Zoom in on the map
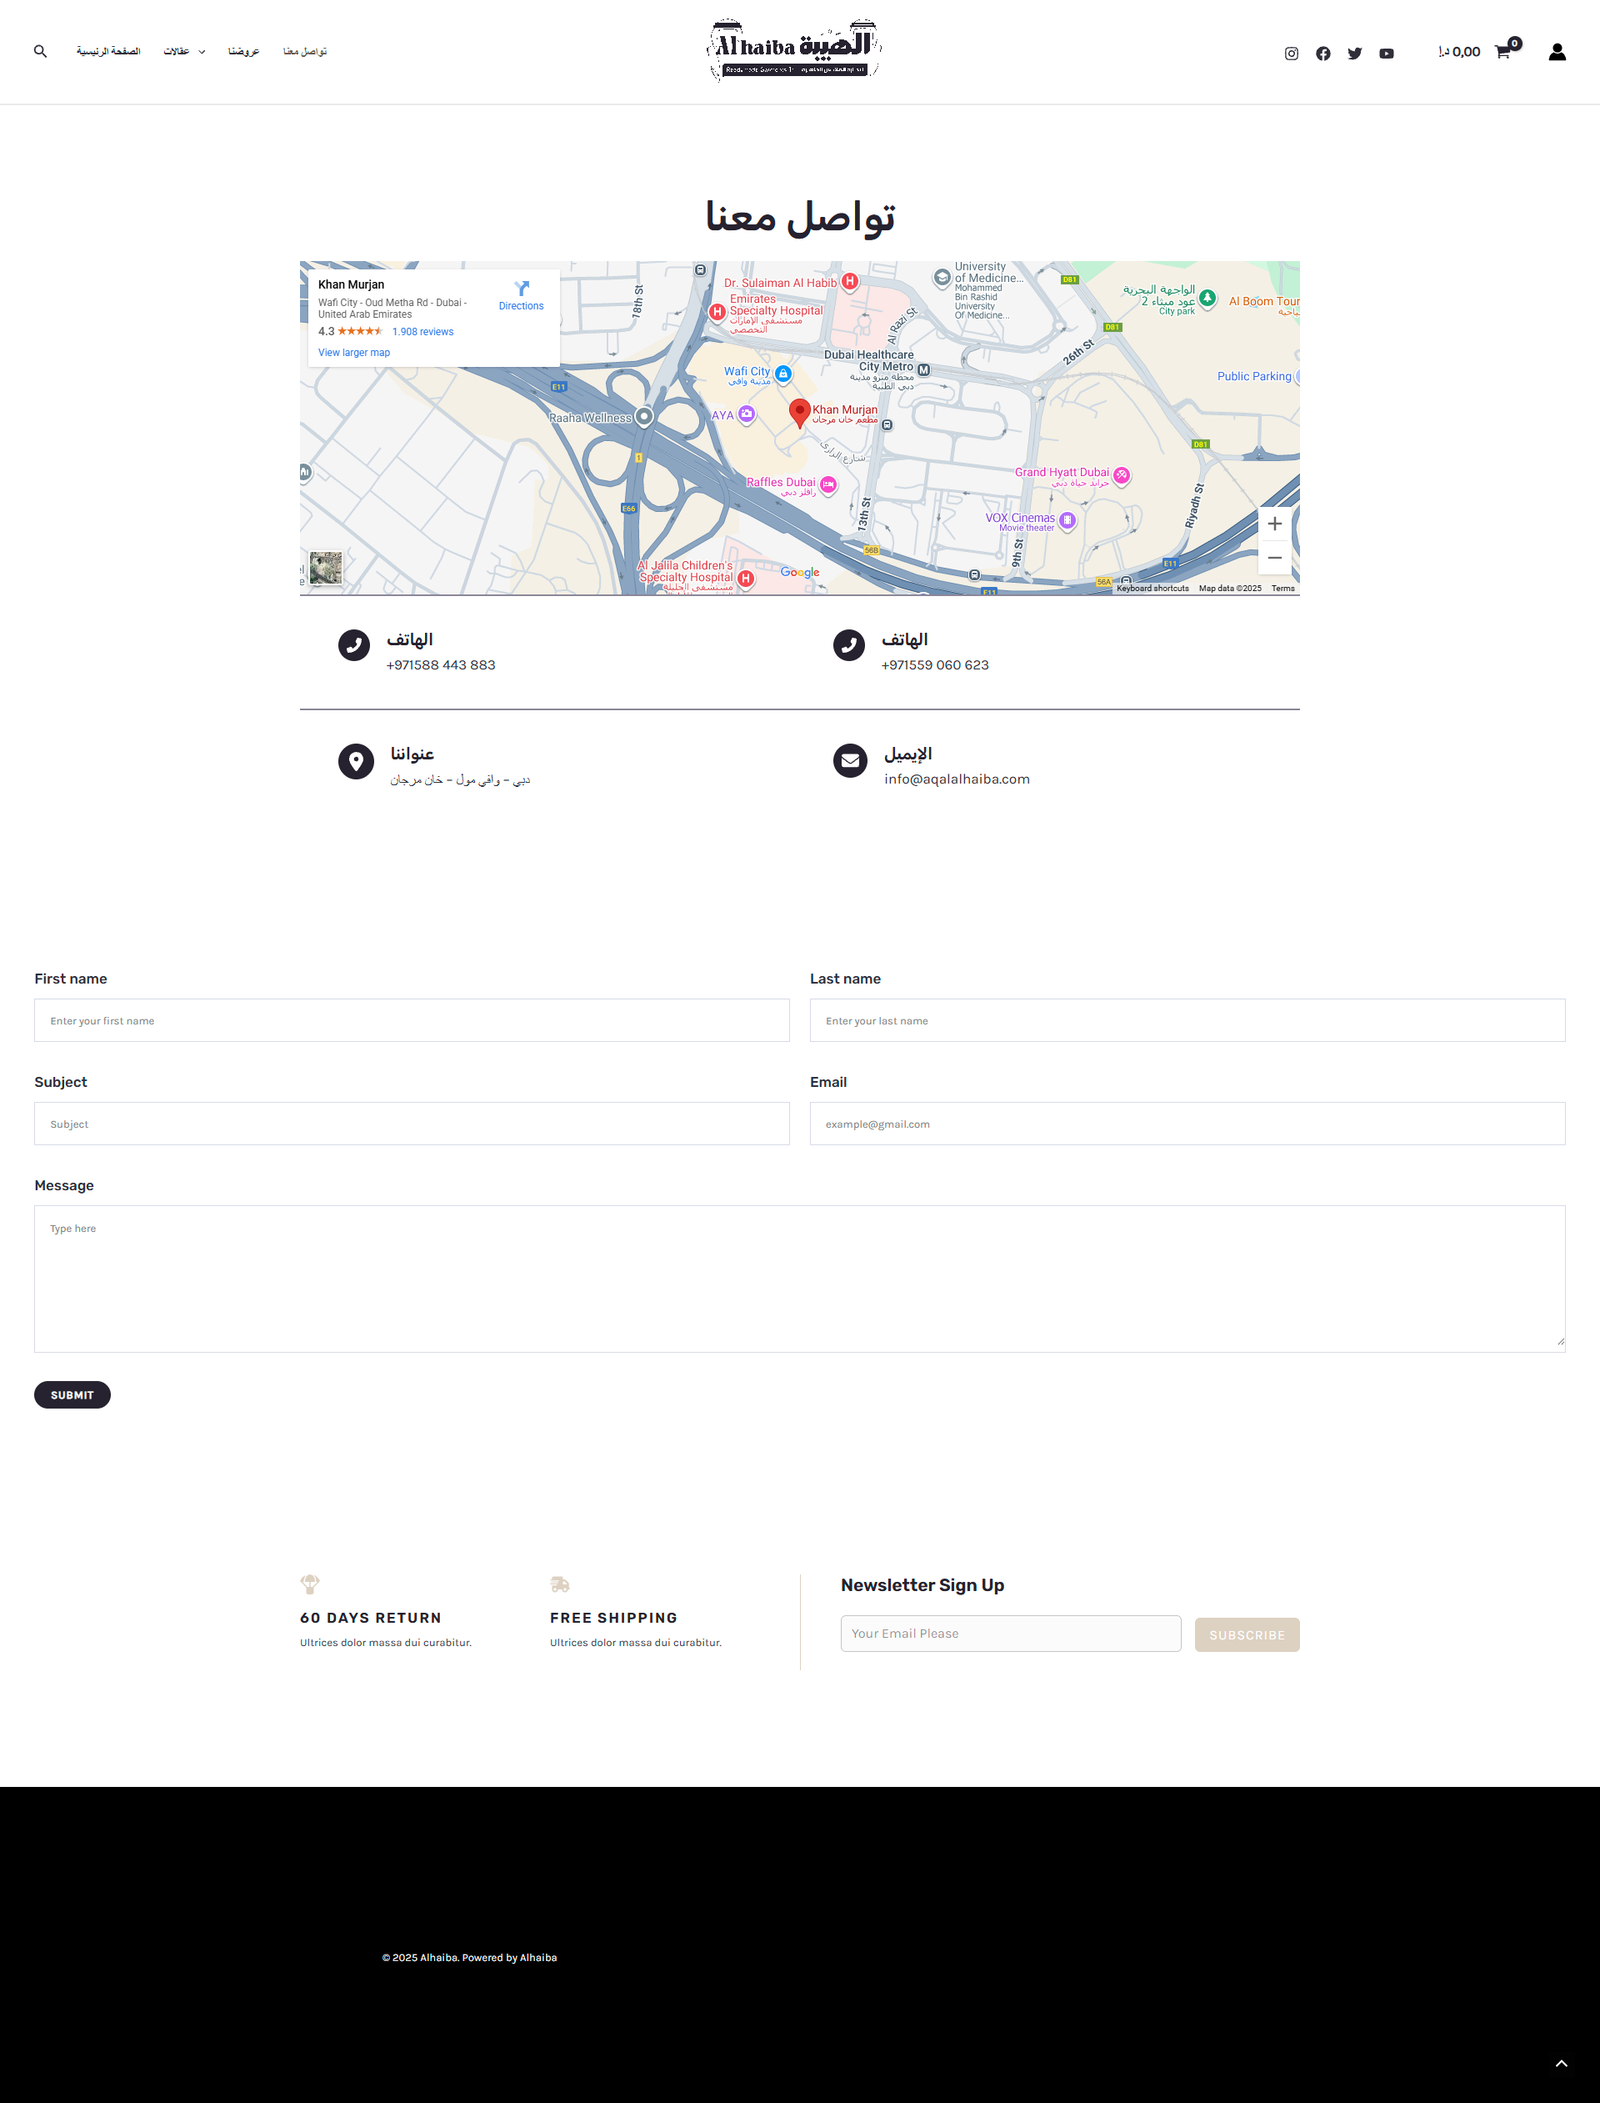This screenshot has height=2103, width=1600. [1274, 524]
